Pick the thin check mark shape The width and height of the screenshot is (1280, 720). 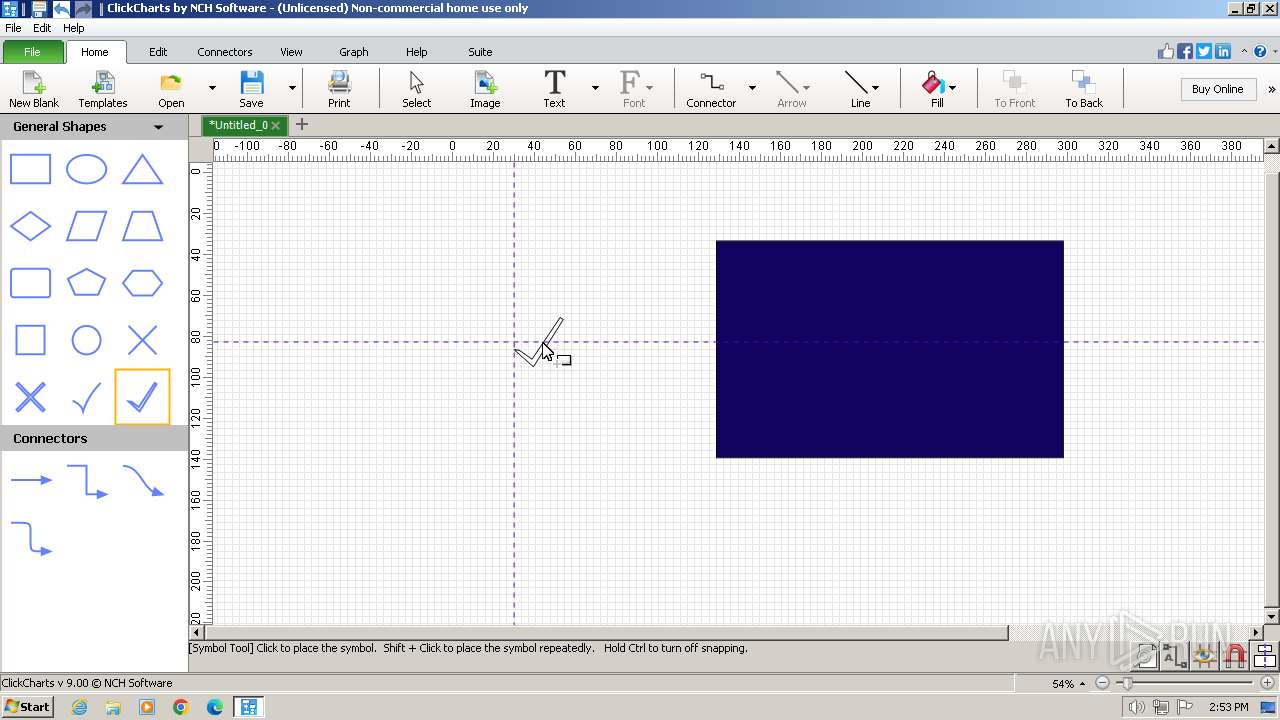(x=86, y=397)
